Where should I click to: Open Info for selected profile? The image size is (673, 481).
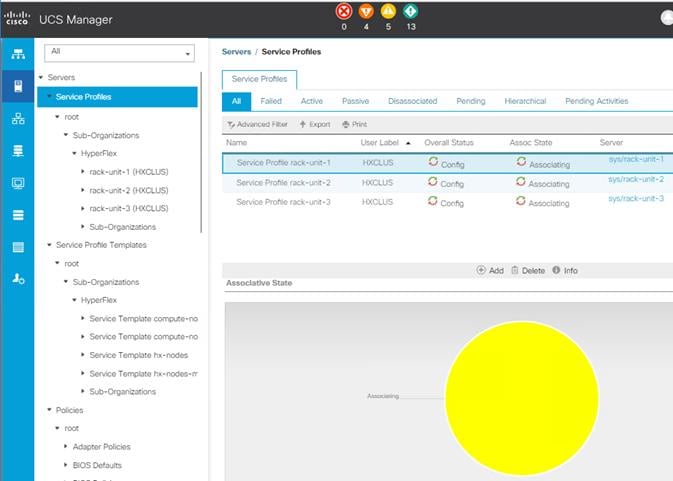(x=565, y=270)
